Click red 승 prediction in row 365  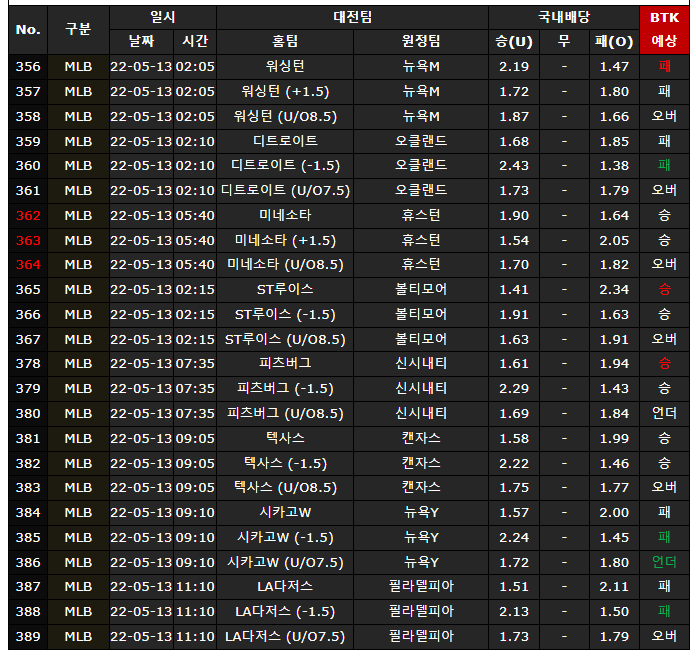click(664, 290)
